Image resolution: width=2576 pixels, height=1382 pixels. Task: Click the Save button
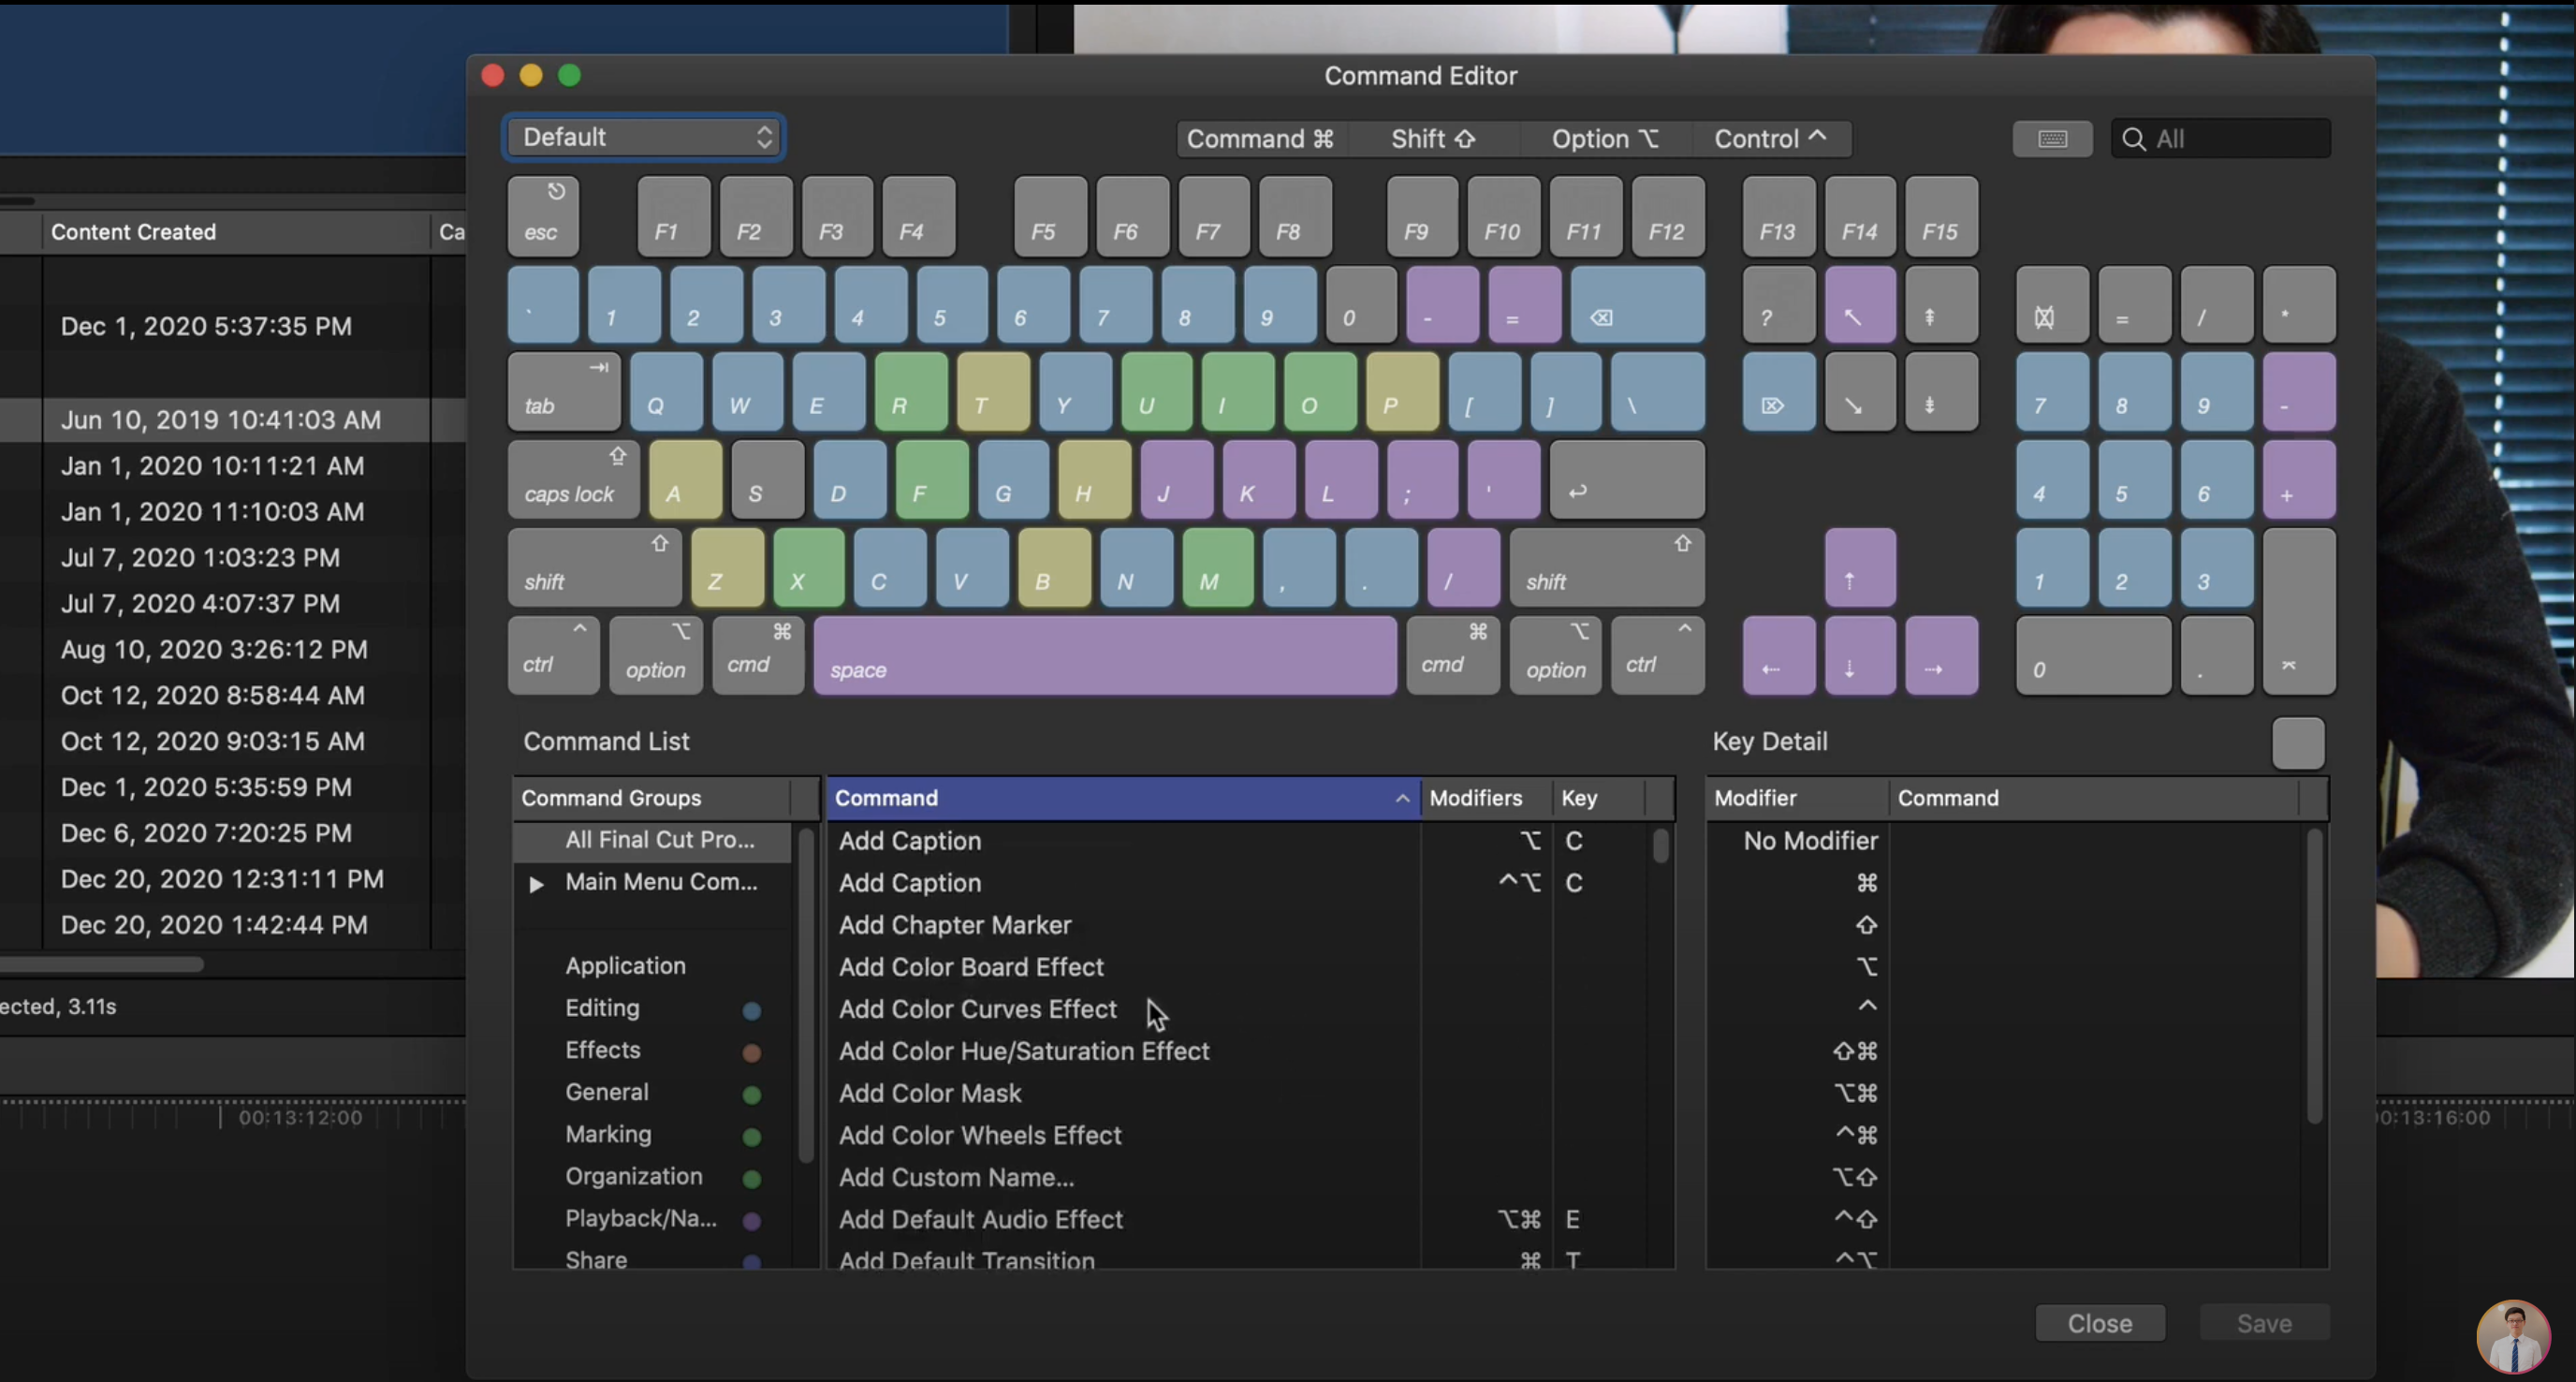(x=2263, y=1323)
